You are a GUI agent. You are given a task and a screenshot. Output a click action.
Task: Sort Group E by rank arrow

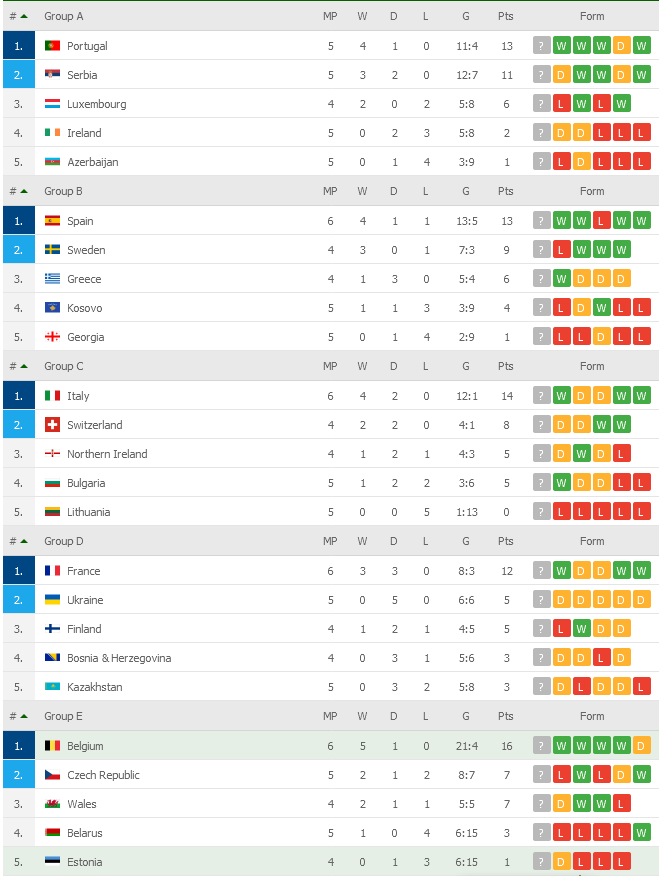point(23,716)
